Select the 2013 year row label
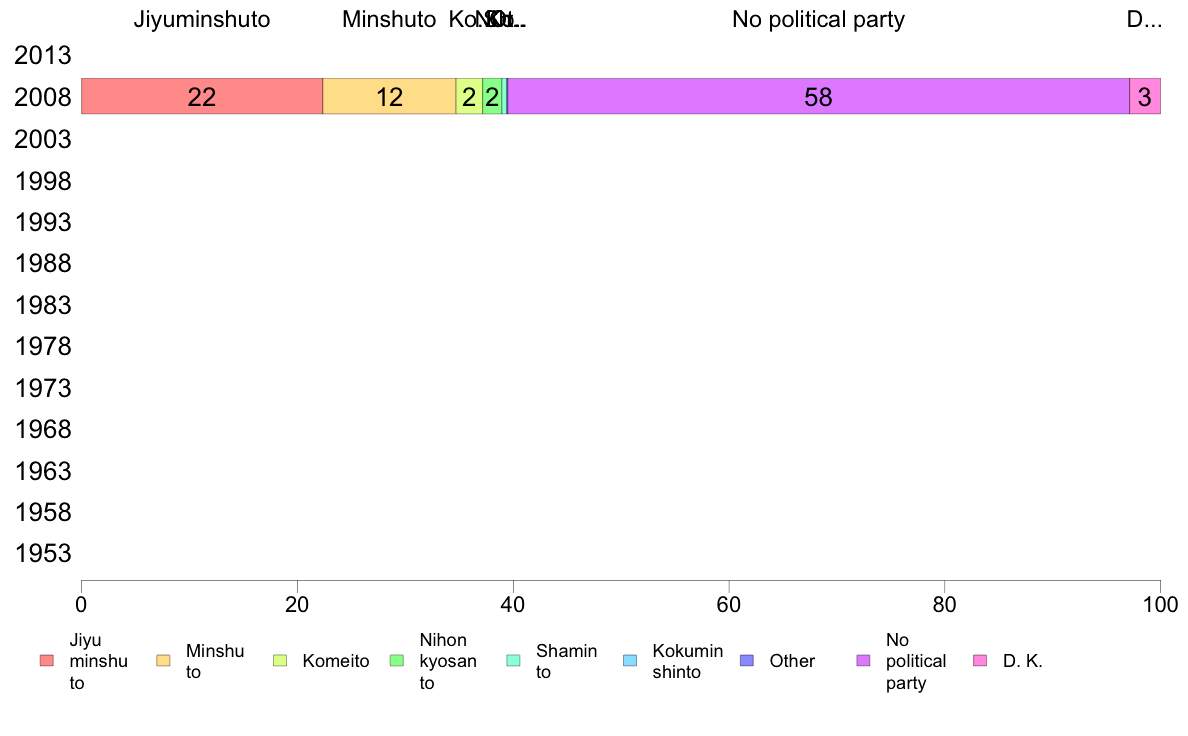The height and width of the screenshot is (736, 1188). coord(42,55)
